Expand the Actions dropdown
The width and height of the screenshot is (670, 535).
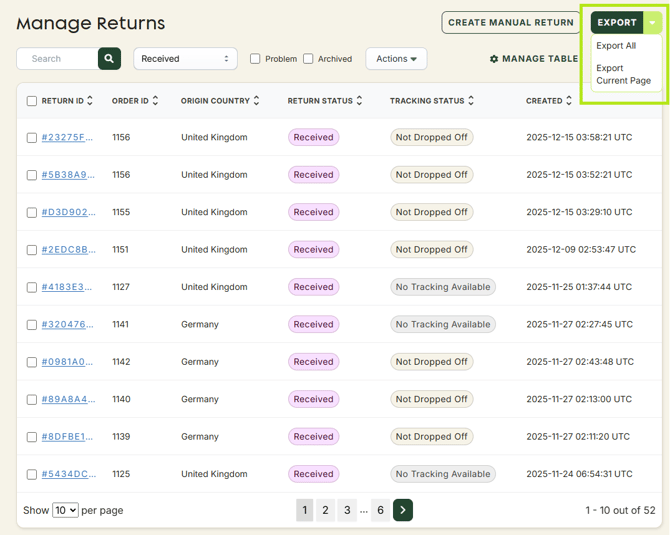coord(396,59)
